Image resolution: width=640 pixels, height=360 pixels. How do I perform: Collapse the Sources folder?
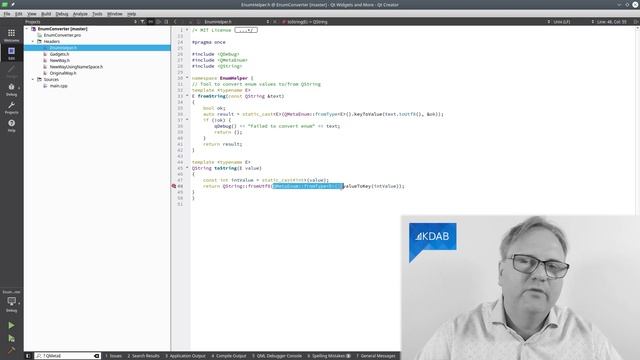[x=33, y=80]
